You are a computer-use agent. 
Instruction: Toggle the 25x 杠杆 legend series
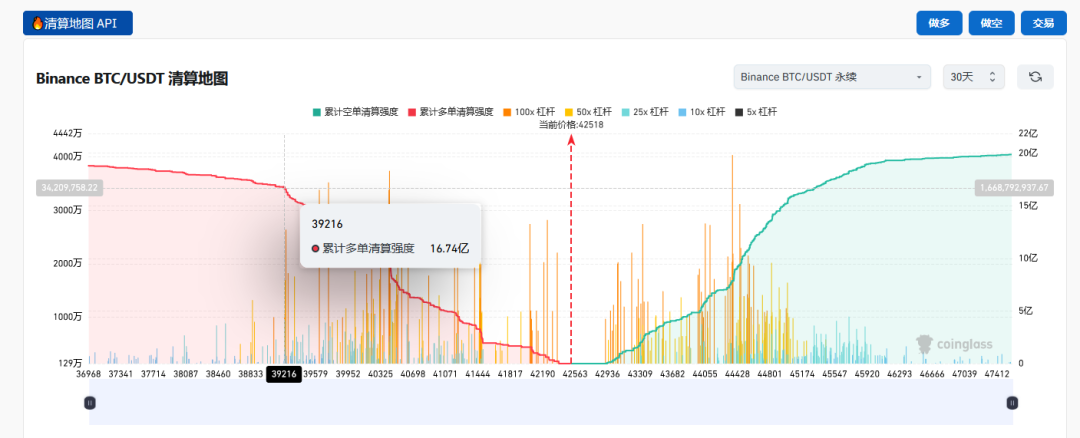point(645,112)
